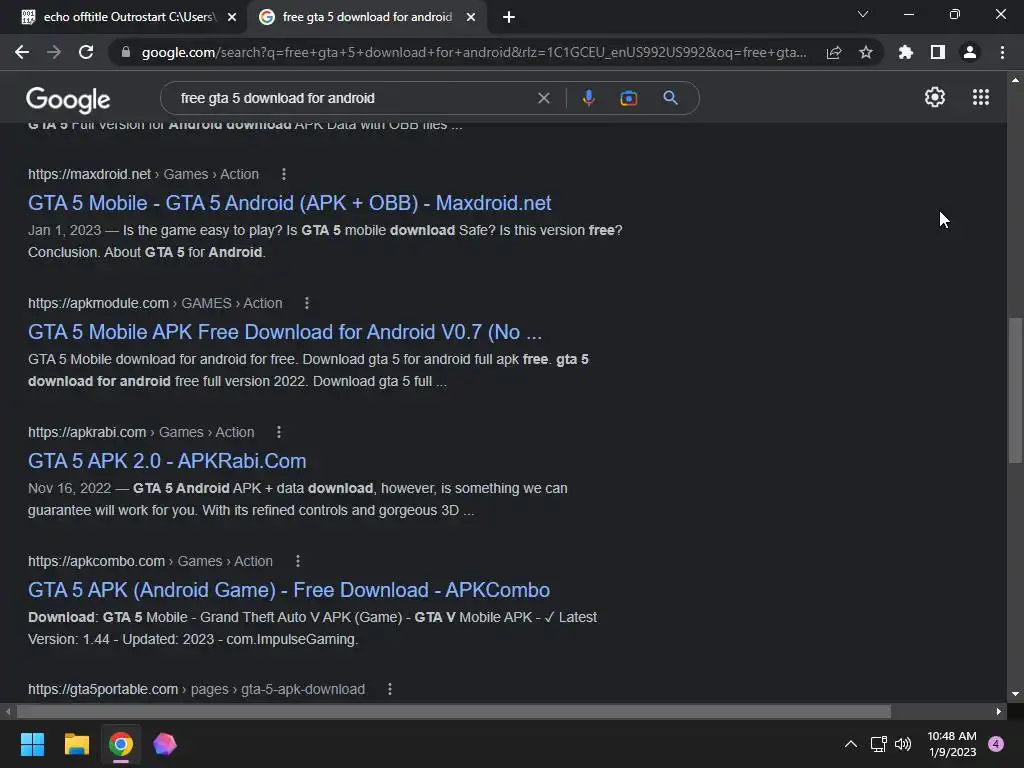Start voice search with microphone icon
The height and width of the screenshot is (768, 1024).
click(588, 98)
